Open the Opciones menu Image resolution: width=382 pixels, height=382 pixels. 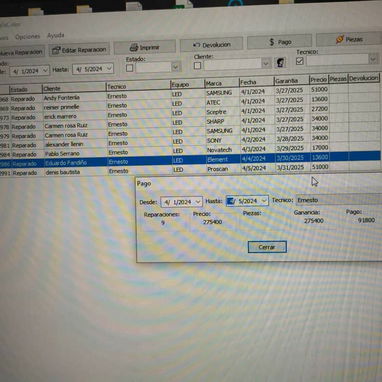click(x=28, y=37)
